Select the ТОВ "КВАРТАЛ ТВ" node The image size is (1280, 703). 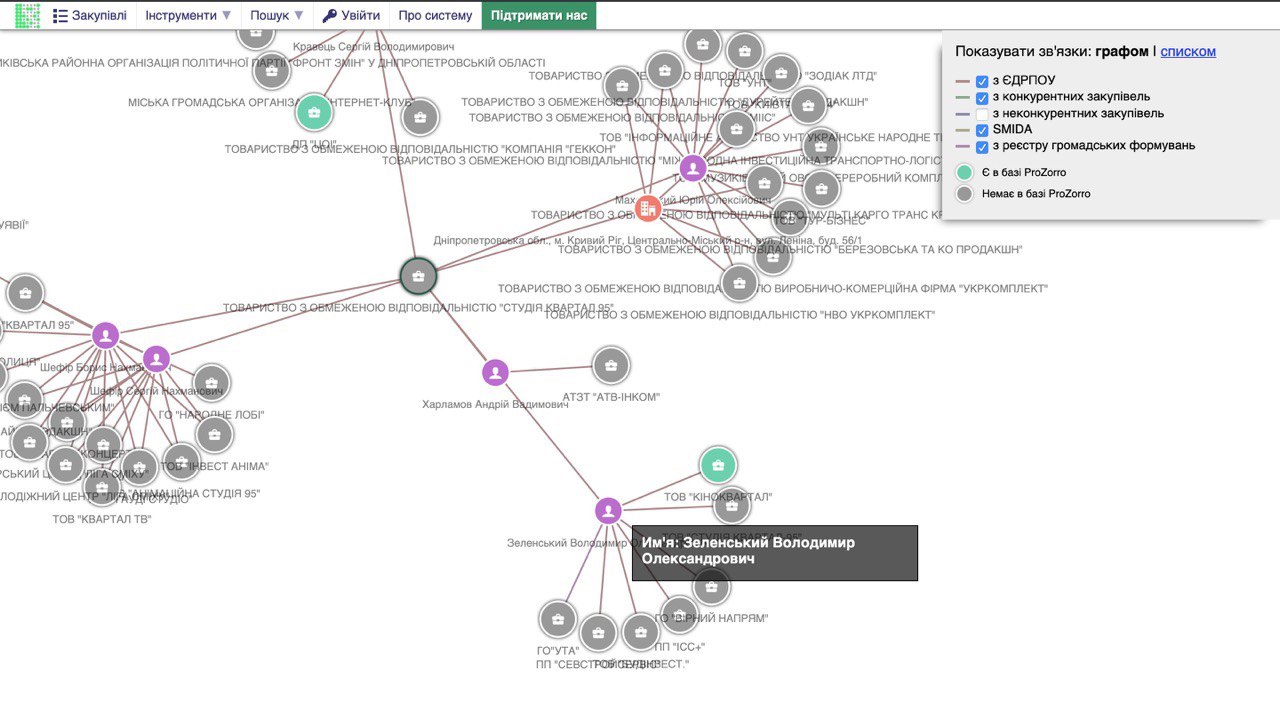click(103, 486)
